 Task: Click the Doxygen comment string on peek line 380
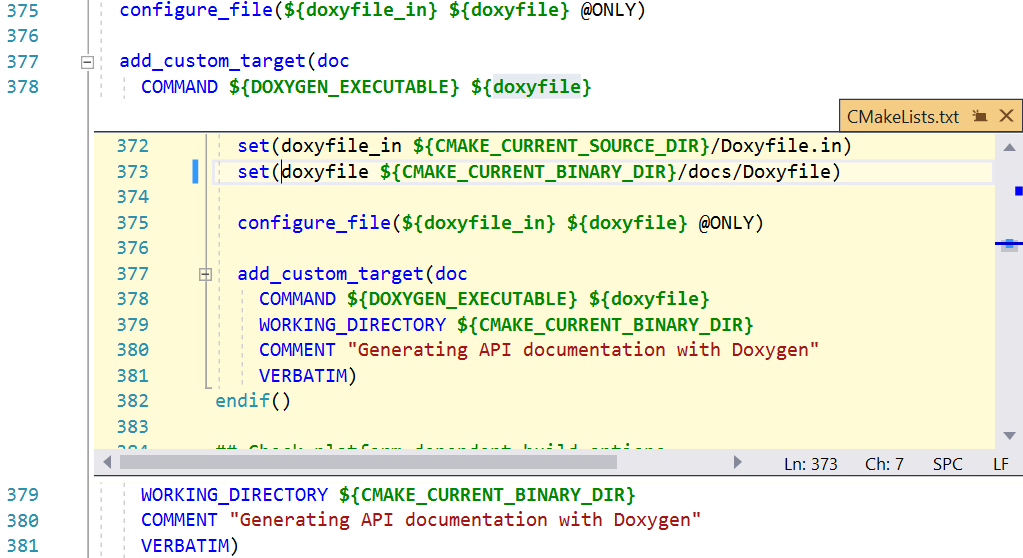coord(583,350)
